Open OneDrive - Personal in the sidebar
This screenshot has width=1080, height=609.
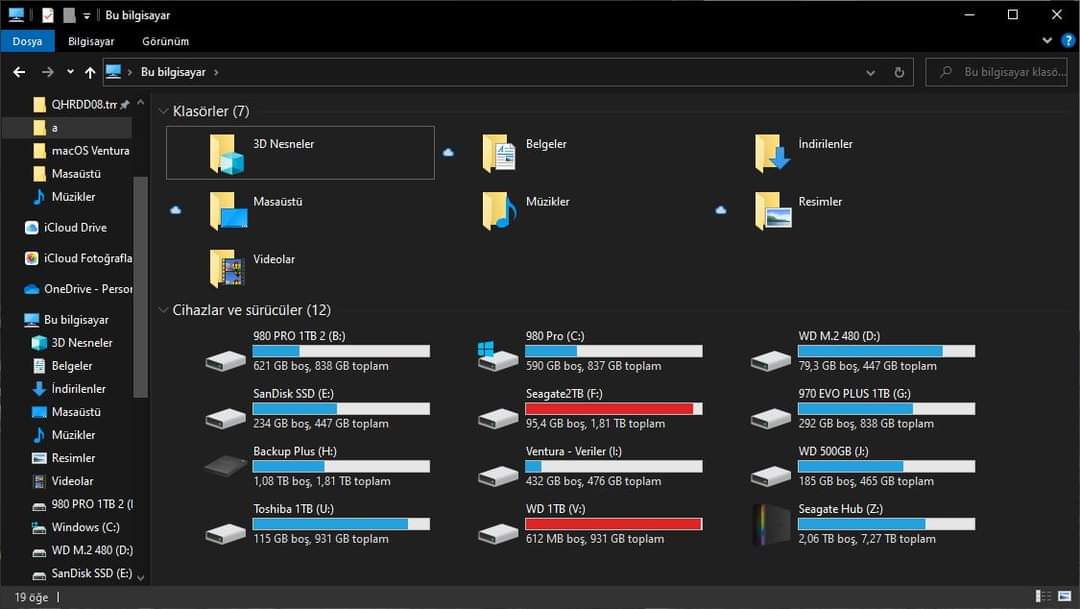pos(78,289)
